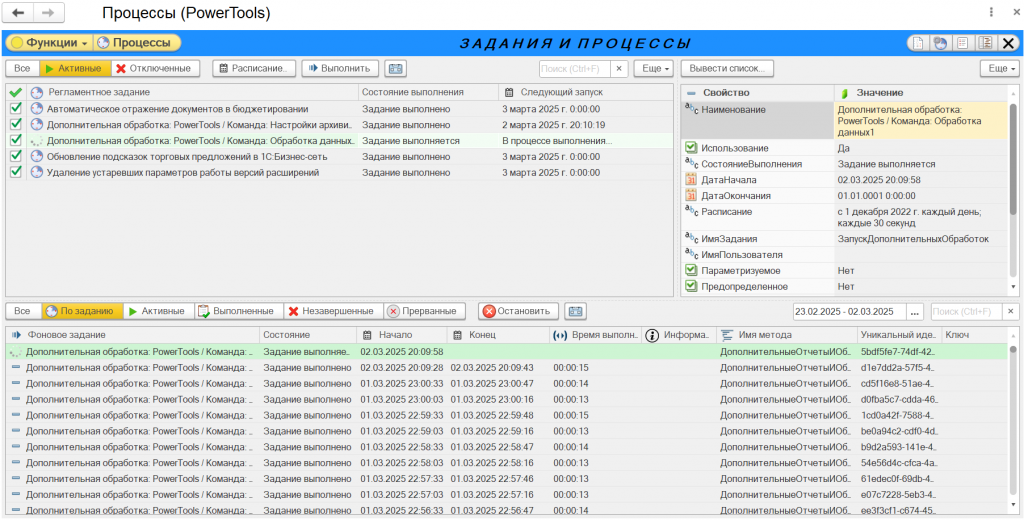Screen dimensions: 1024x520
Task: Click the calendar icon next to Выполнить
Action: (394, 68)
